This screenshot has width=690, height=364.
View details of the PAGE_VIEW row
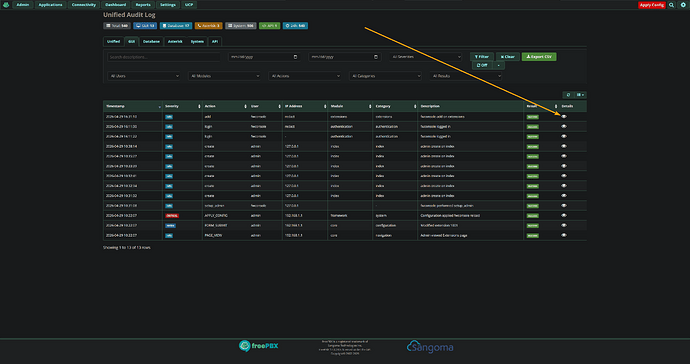point(564,235)
